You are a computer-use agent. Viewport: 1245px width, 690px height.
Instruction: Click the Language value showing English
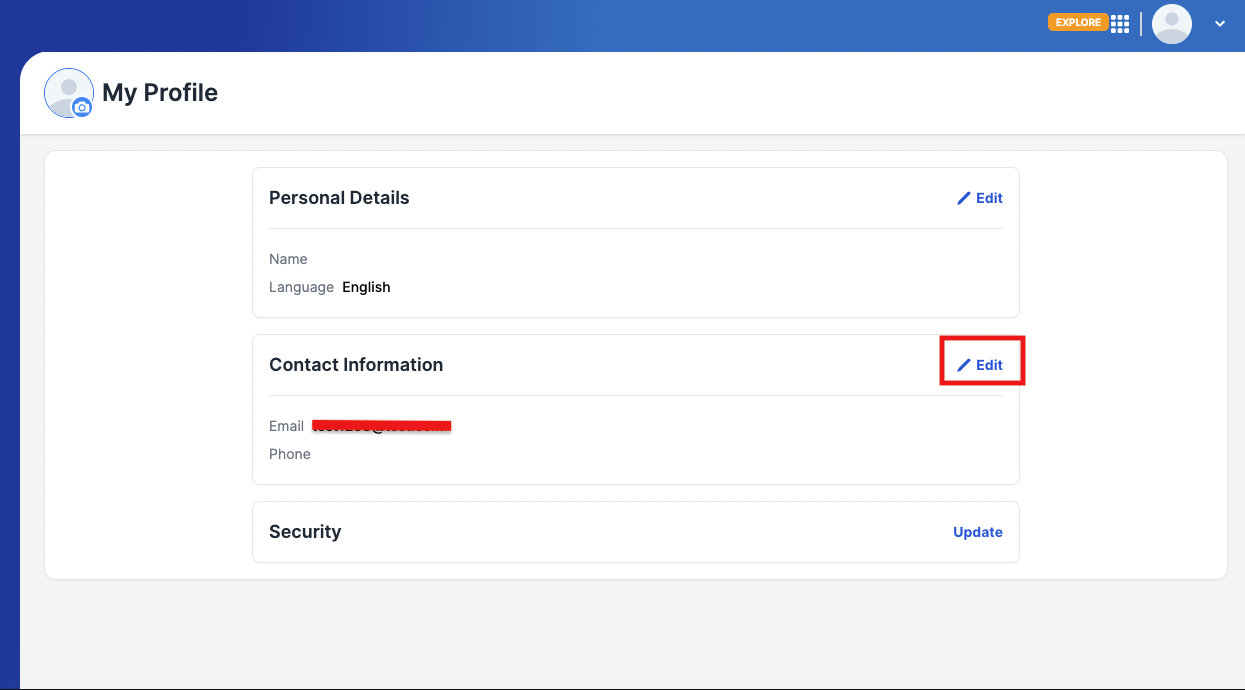coord(366,287)
